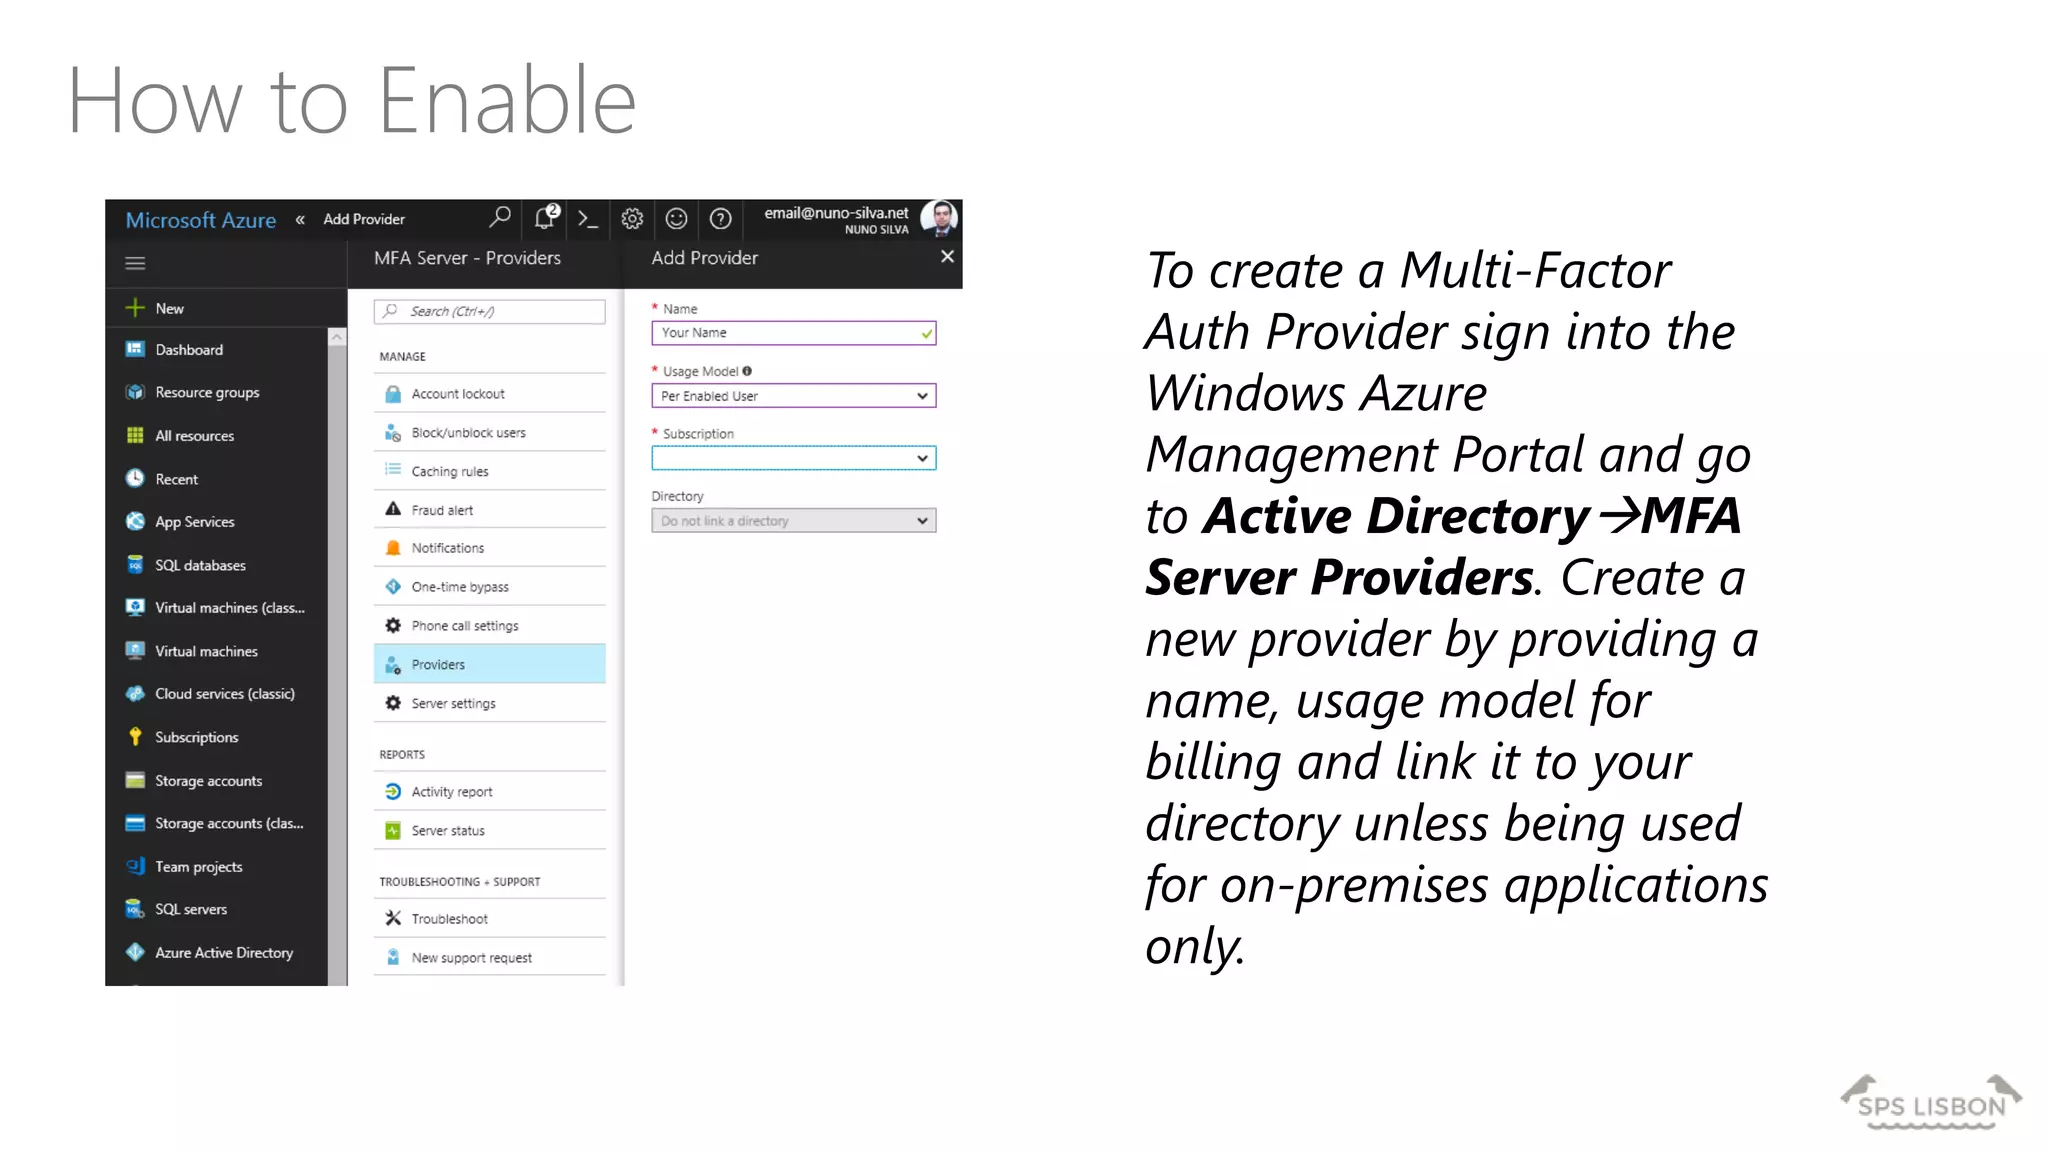
Task: Open Caching rules menu item
Action: point(490,471)
